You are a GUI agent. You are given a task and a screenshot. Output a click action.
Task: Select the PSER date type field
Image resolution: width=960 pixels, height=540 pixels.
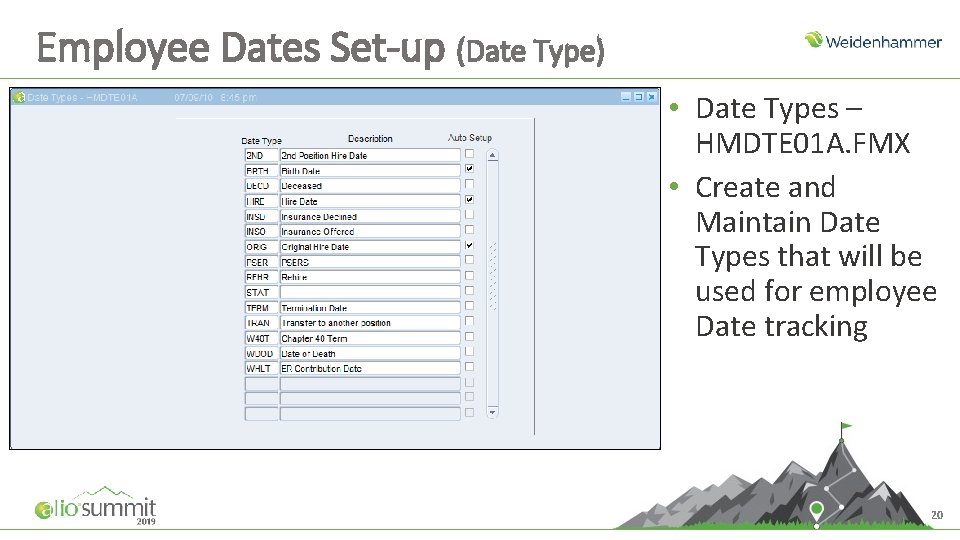click(x=261, y=262)
